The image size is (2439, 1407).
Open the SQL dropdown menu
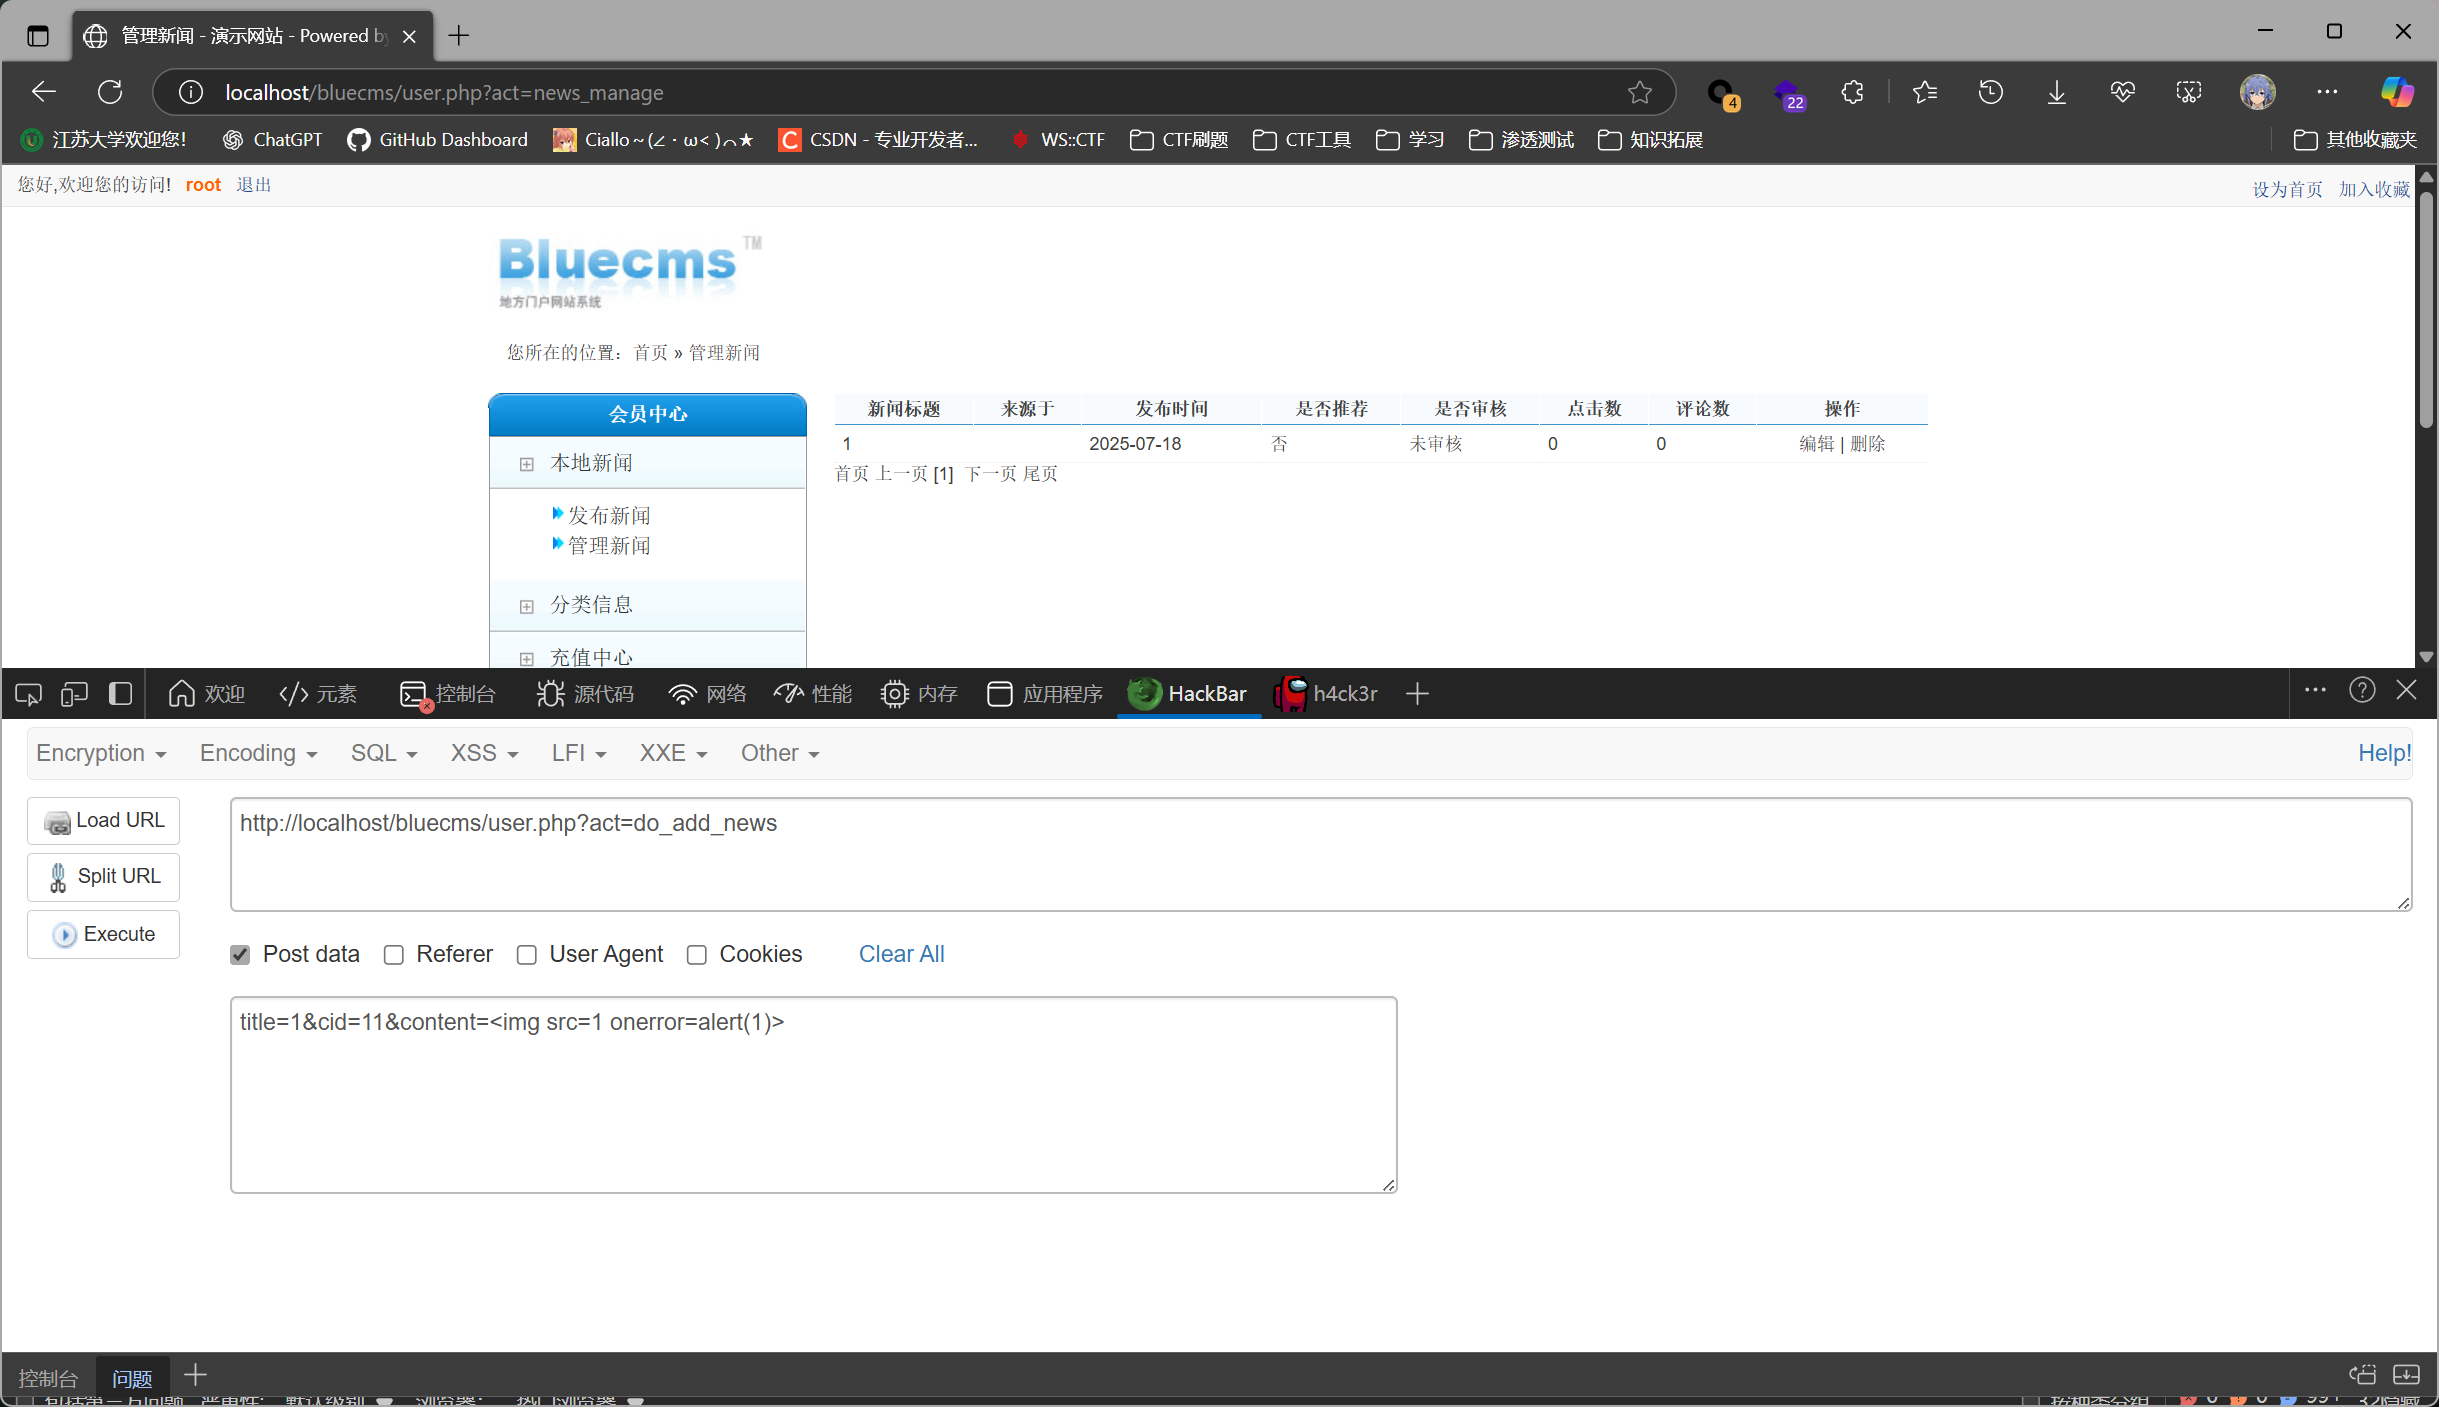383,753
